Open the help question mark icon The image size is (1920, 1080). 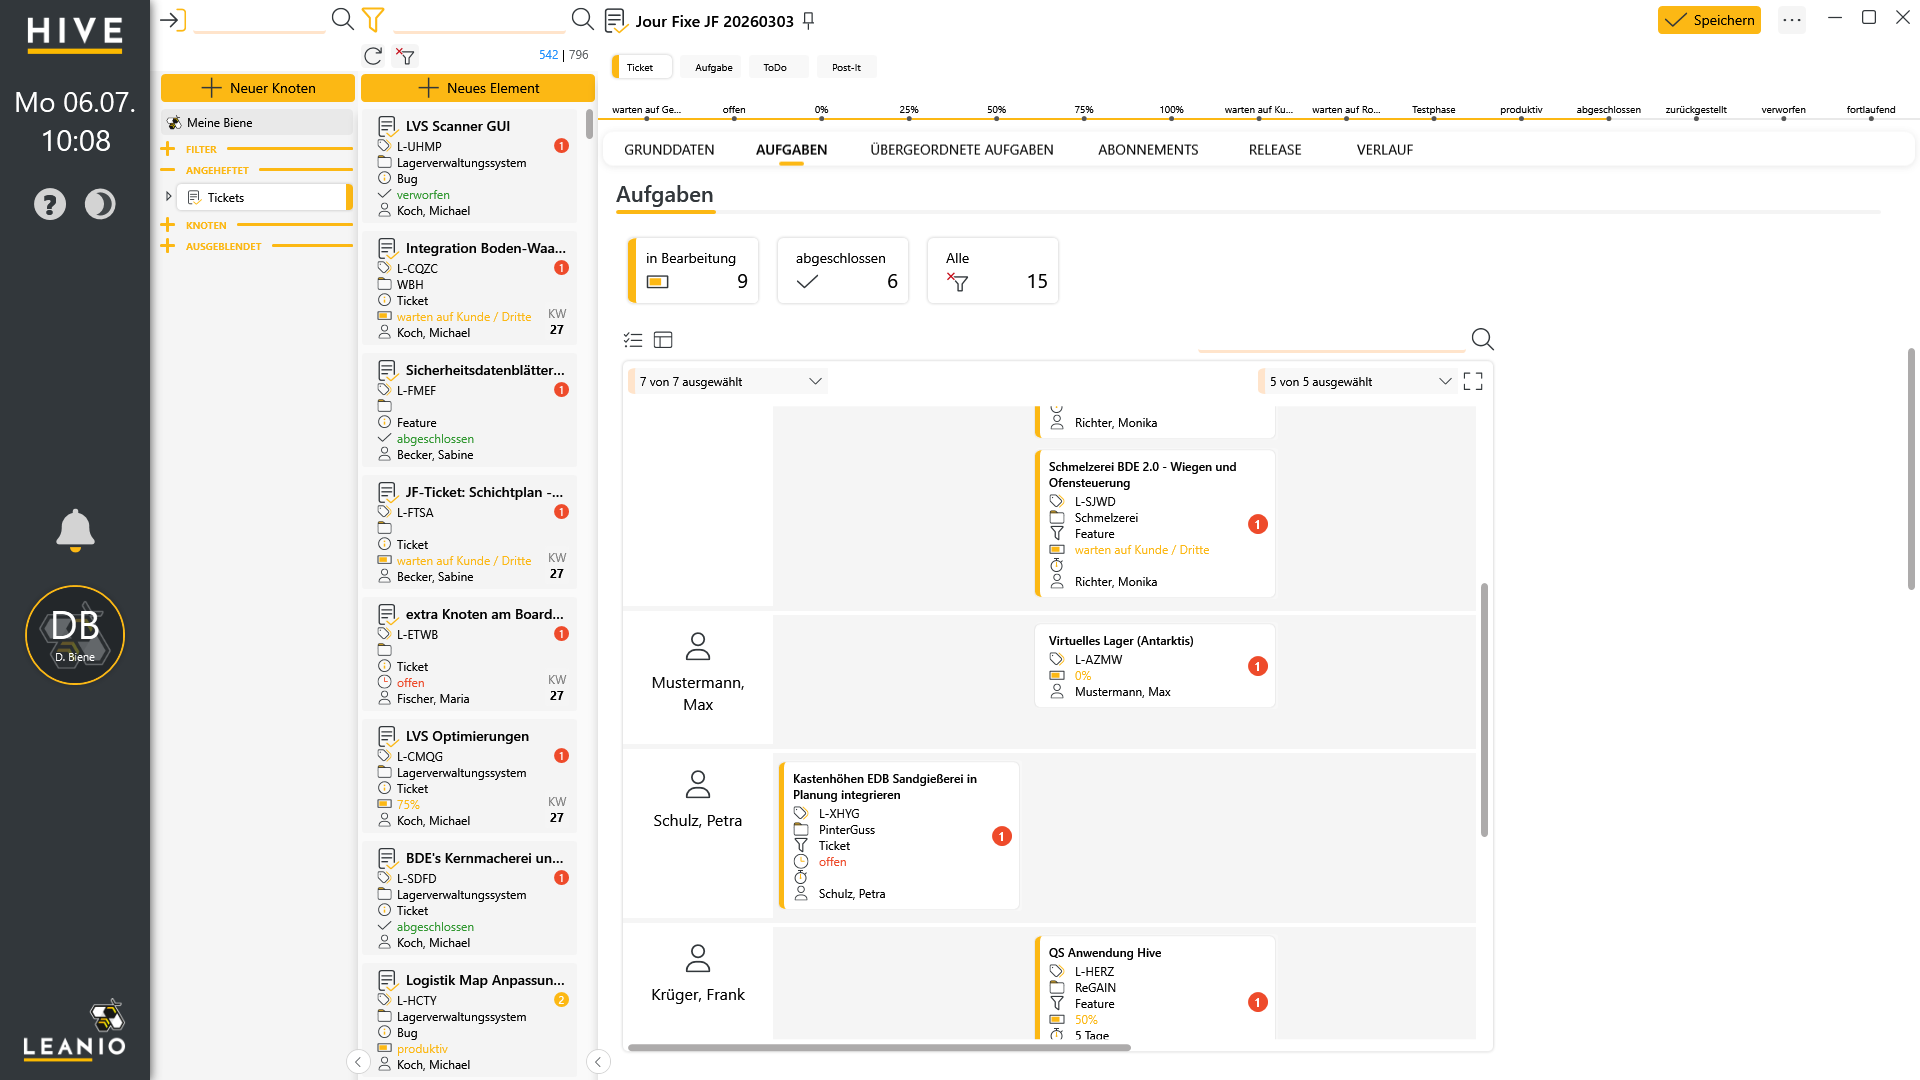[50, 204]
